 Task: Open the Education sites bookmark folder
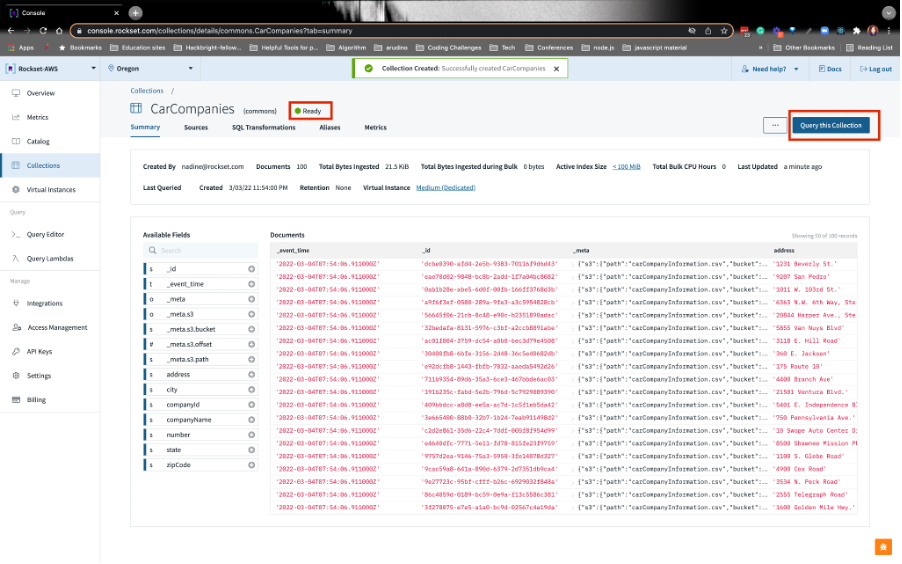(137, 48)
